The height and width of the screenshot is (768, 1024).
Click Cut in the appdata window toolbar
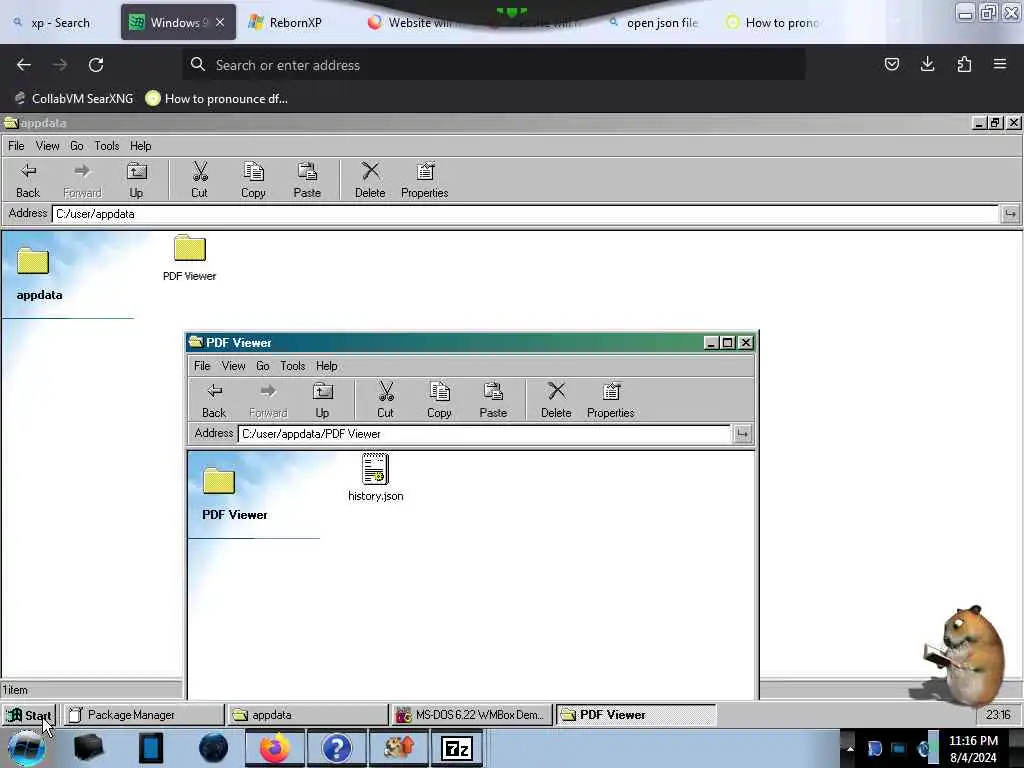click(x=199, y=180)
